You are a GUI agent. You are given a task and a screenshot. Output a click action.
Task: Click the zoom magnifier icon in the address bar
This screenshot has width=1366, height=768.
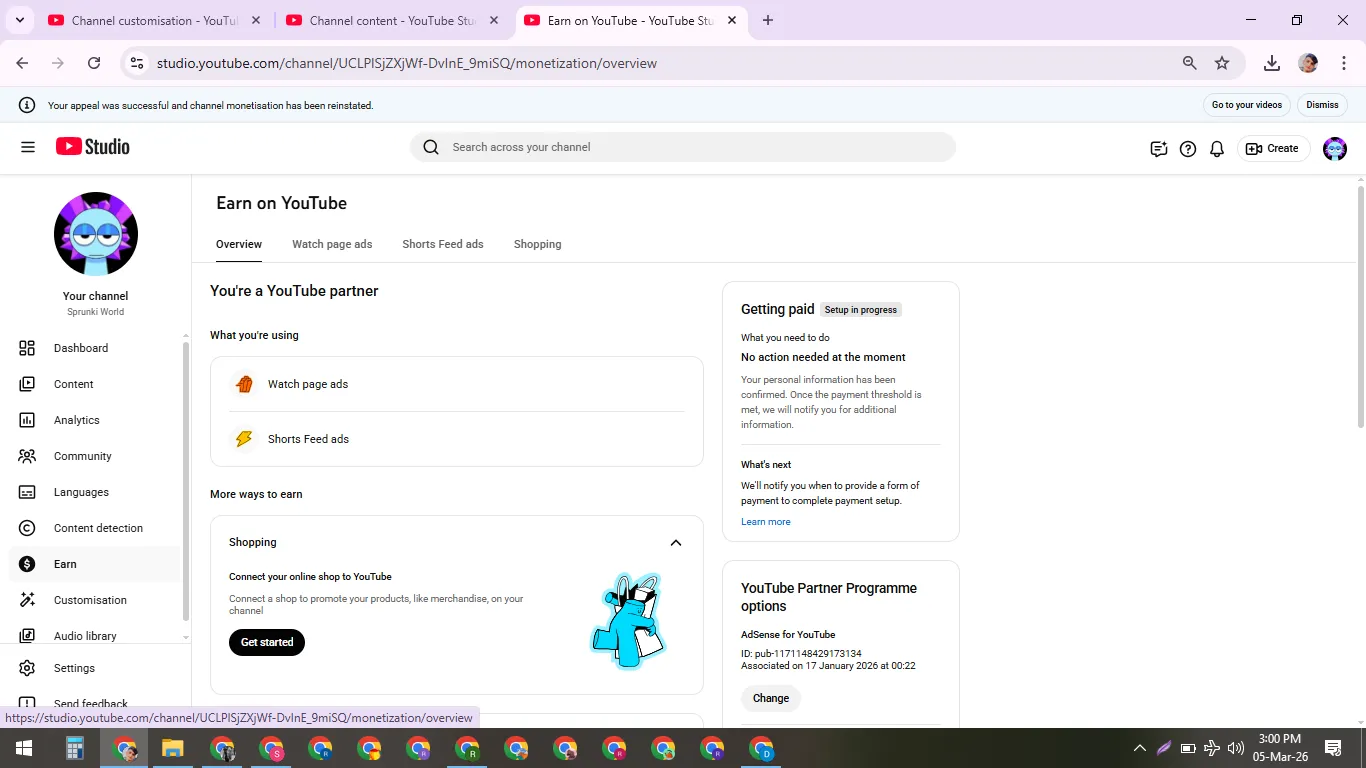pyautogui.click(x=1190, y=63)
